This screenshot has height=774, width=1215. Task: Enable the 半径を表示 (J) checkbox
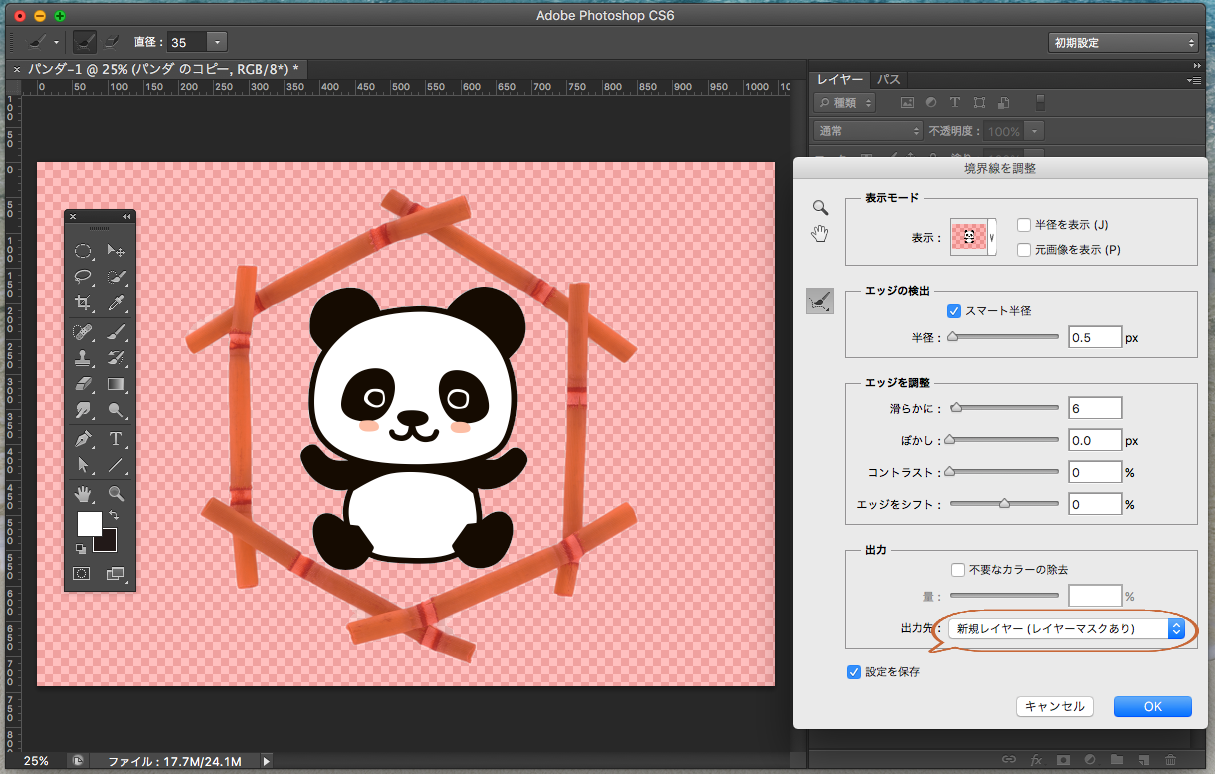(1024, 225)
